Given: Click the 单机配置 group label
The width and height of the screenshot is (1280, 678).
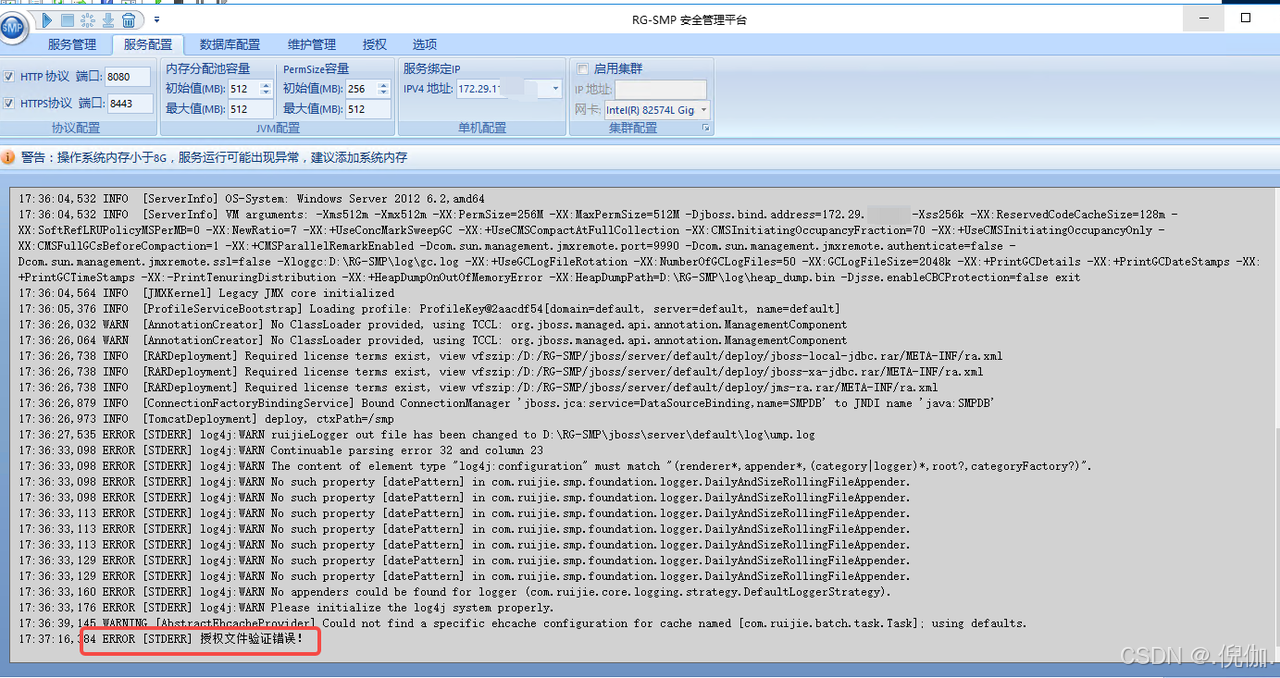Looking at the screenshot, I should [481, 129].
